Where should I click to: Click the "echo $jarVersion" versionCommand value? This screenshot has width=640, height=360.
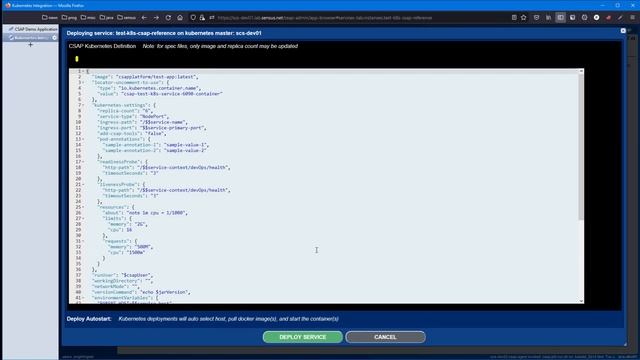164,292
